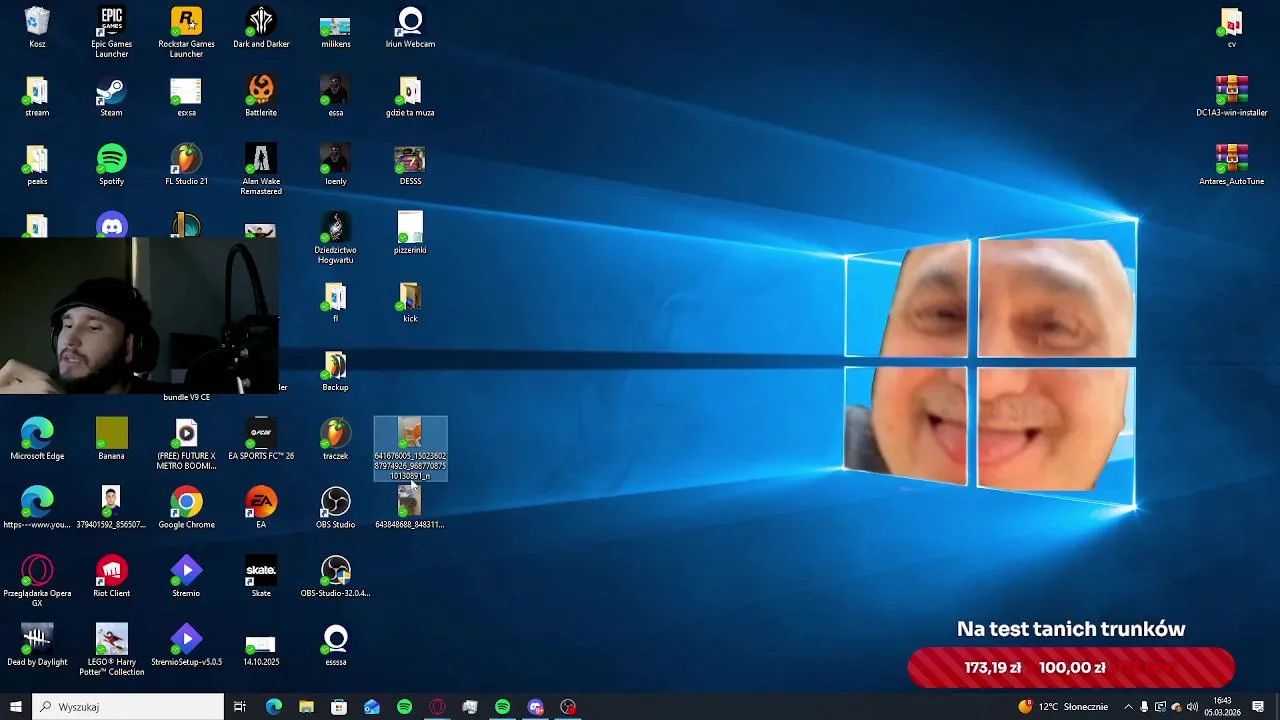Viewport: 1280px width, 720px height.
Task: Open the Iriun Webcam app icon
Action: pyautogui.click(x=410, y=27)
